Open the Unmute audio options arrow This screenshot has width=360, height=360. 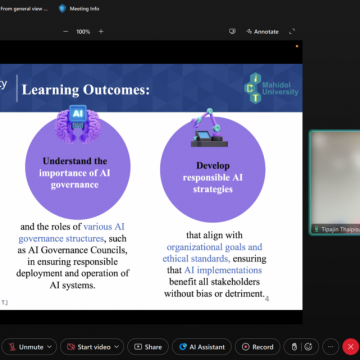pyautogui.click(x=50, y=347)
